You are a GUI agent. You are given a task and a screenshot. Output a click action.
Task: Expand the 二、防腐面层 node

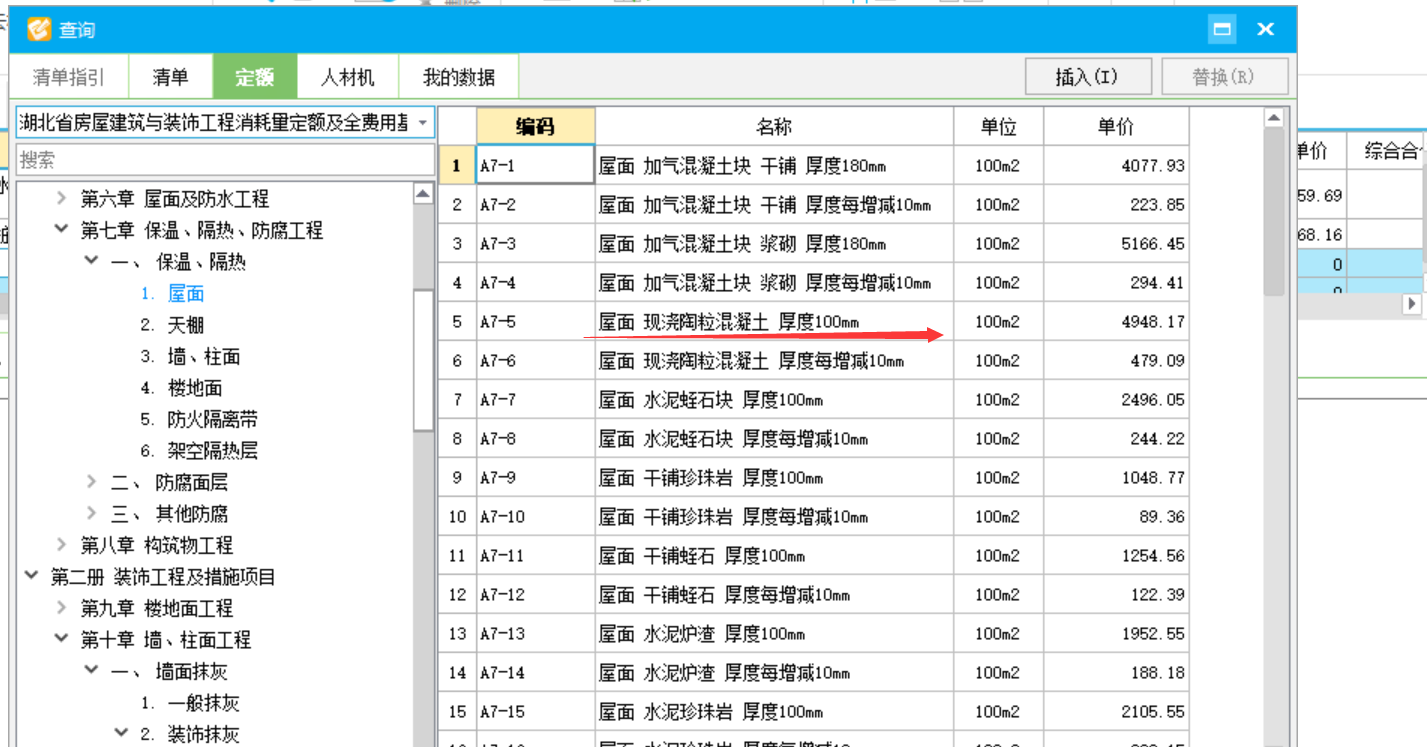point(92,482)
